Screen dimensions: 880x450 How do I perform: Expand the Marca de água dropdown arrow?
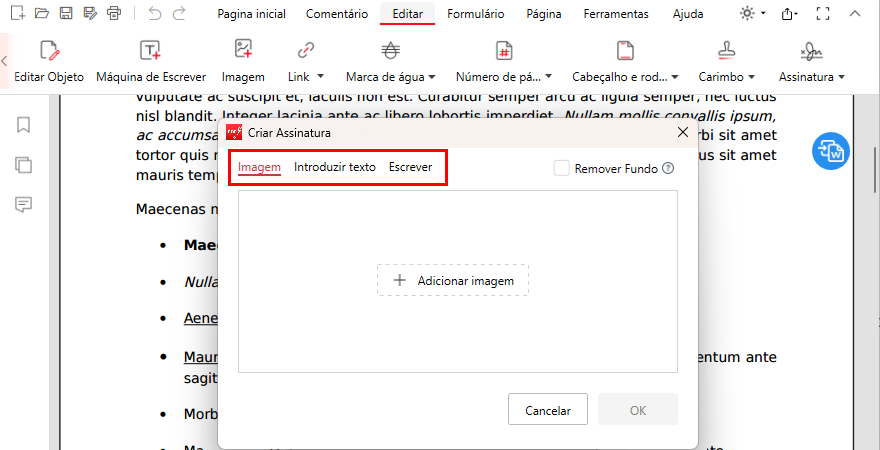(433, 76)
